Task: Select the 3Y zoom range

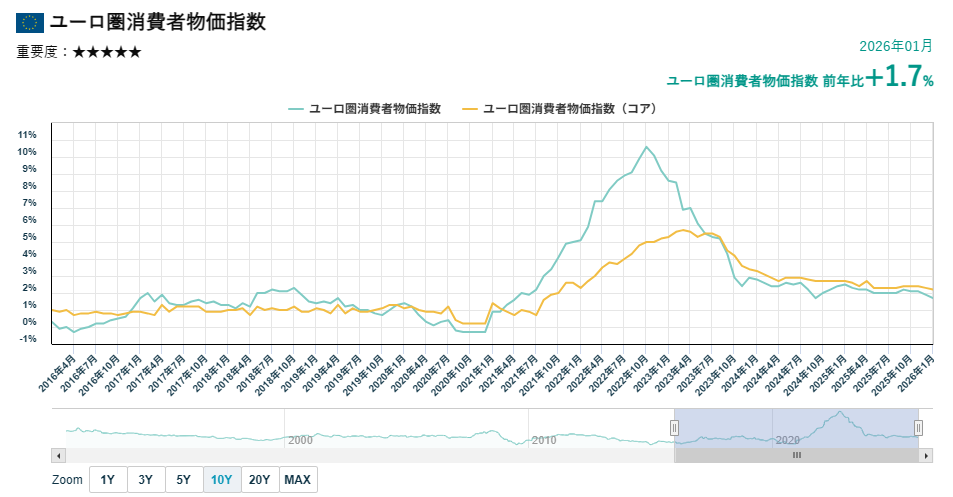Action: point(145,479)
